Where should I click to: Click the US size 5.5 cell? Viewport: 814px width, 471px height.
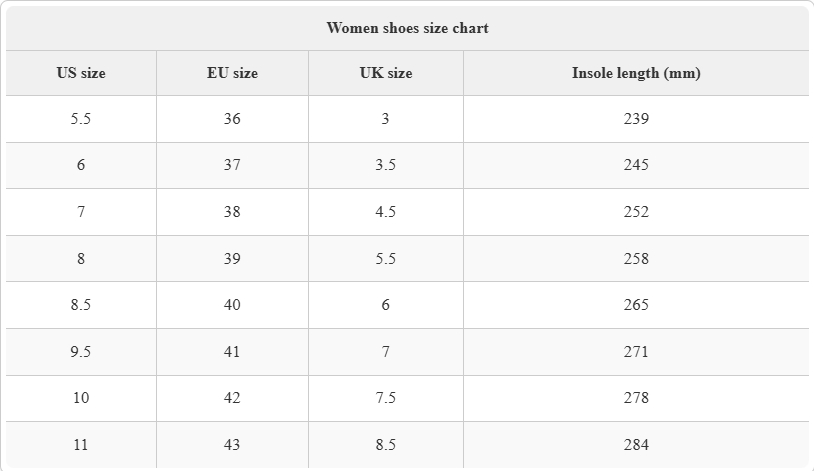click(x=81, y=119)
